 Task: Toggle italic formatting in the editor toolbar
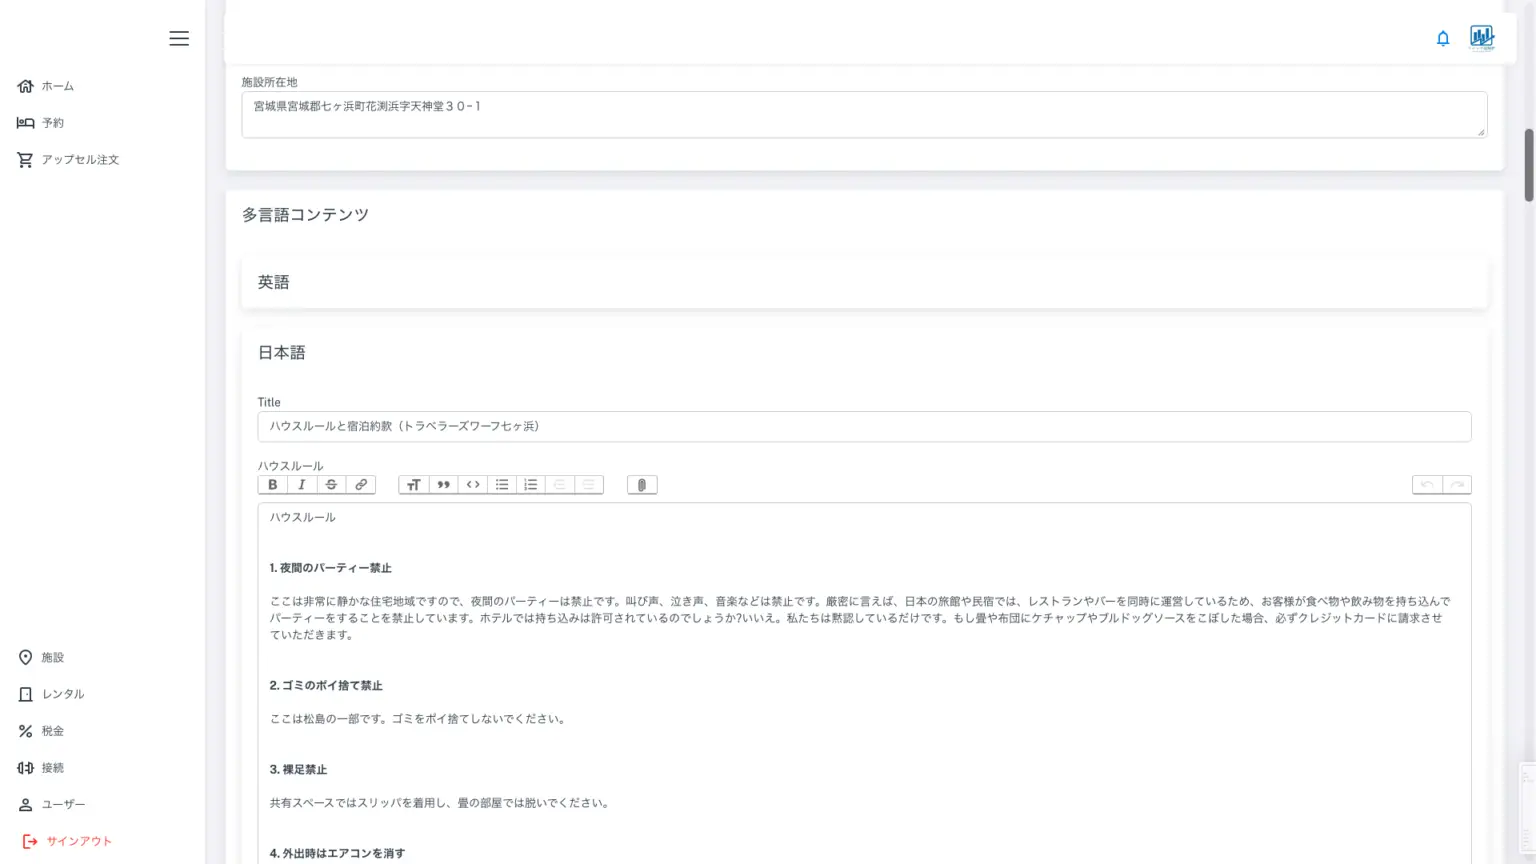tap(302, 485)
